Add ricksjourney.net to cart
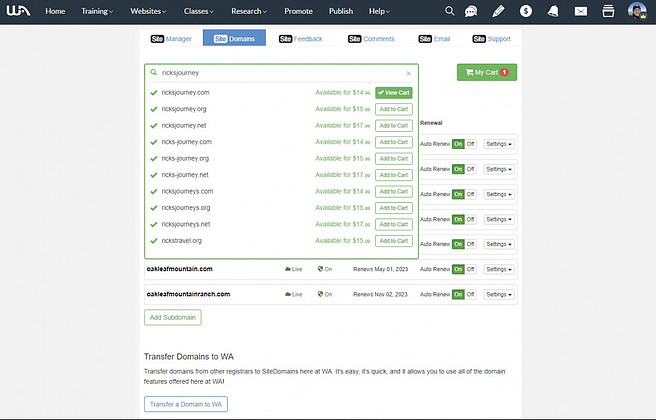The height and width of the screenshot is (420, 656). (x=394, y=125)
